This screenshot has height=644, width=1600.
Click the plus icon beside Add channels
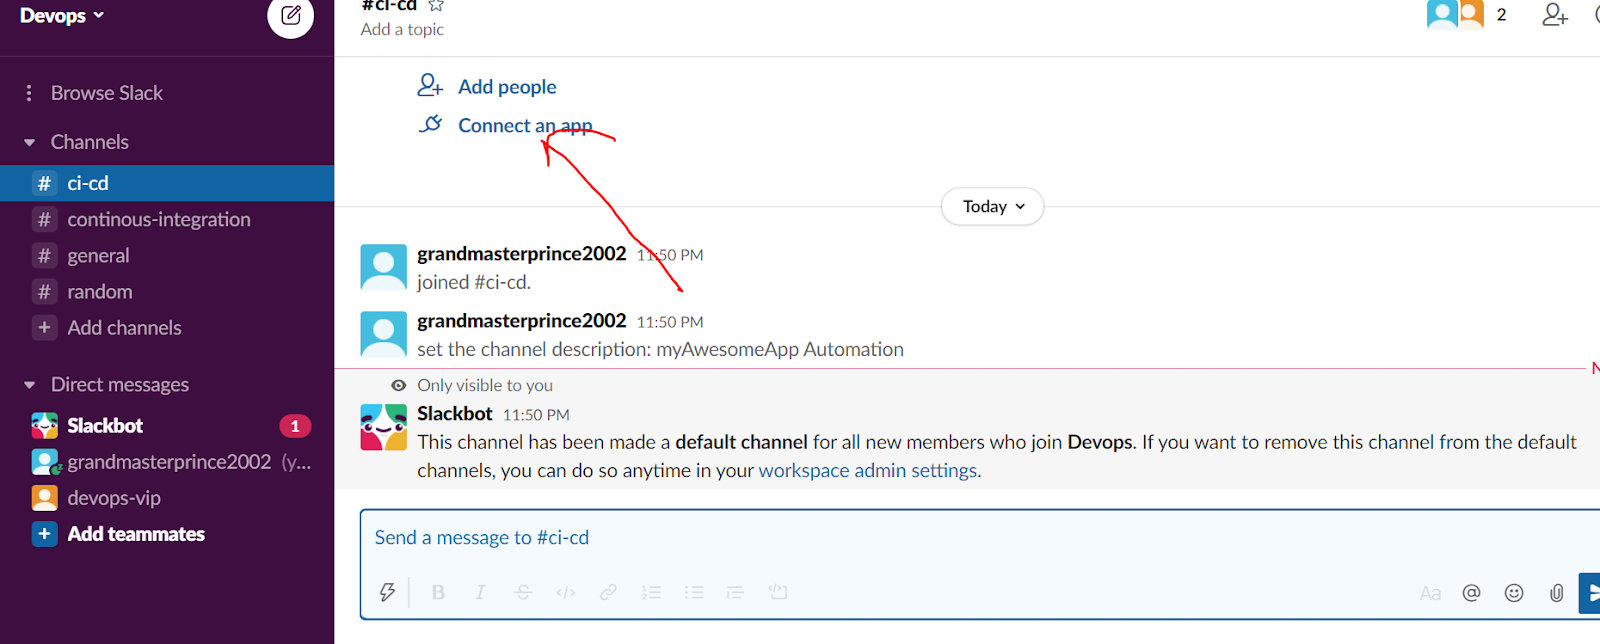click(44, 327)
